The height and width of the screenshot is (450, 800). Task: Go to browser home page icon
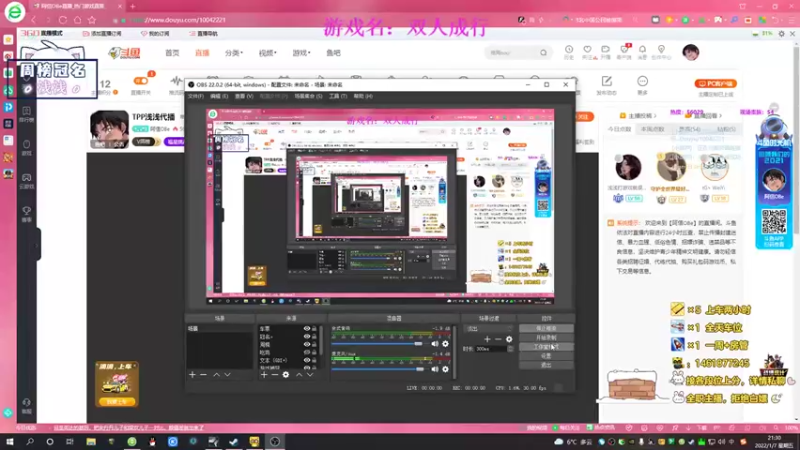(77, 20)
